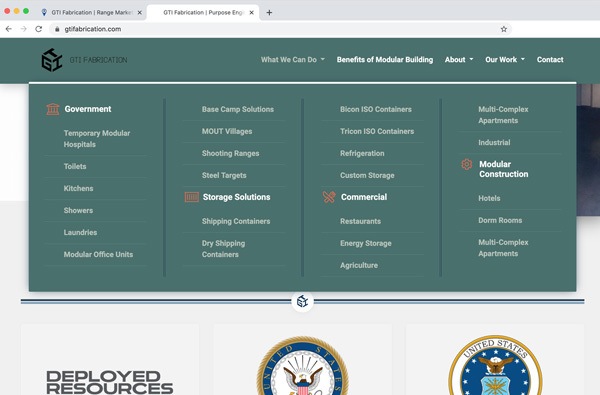Select the Shipping Containers link

click(x=236, y=221)
